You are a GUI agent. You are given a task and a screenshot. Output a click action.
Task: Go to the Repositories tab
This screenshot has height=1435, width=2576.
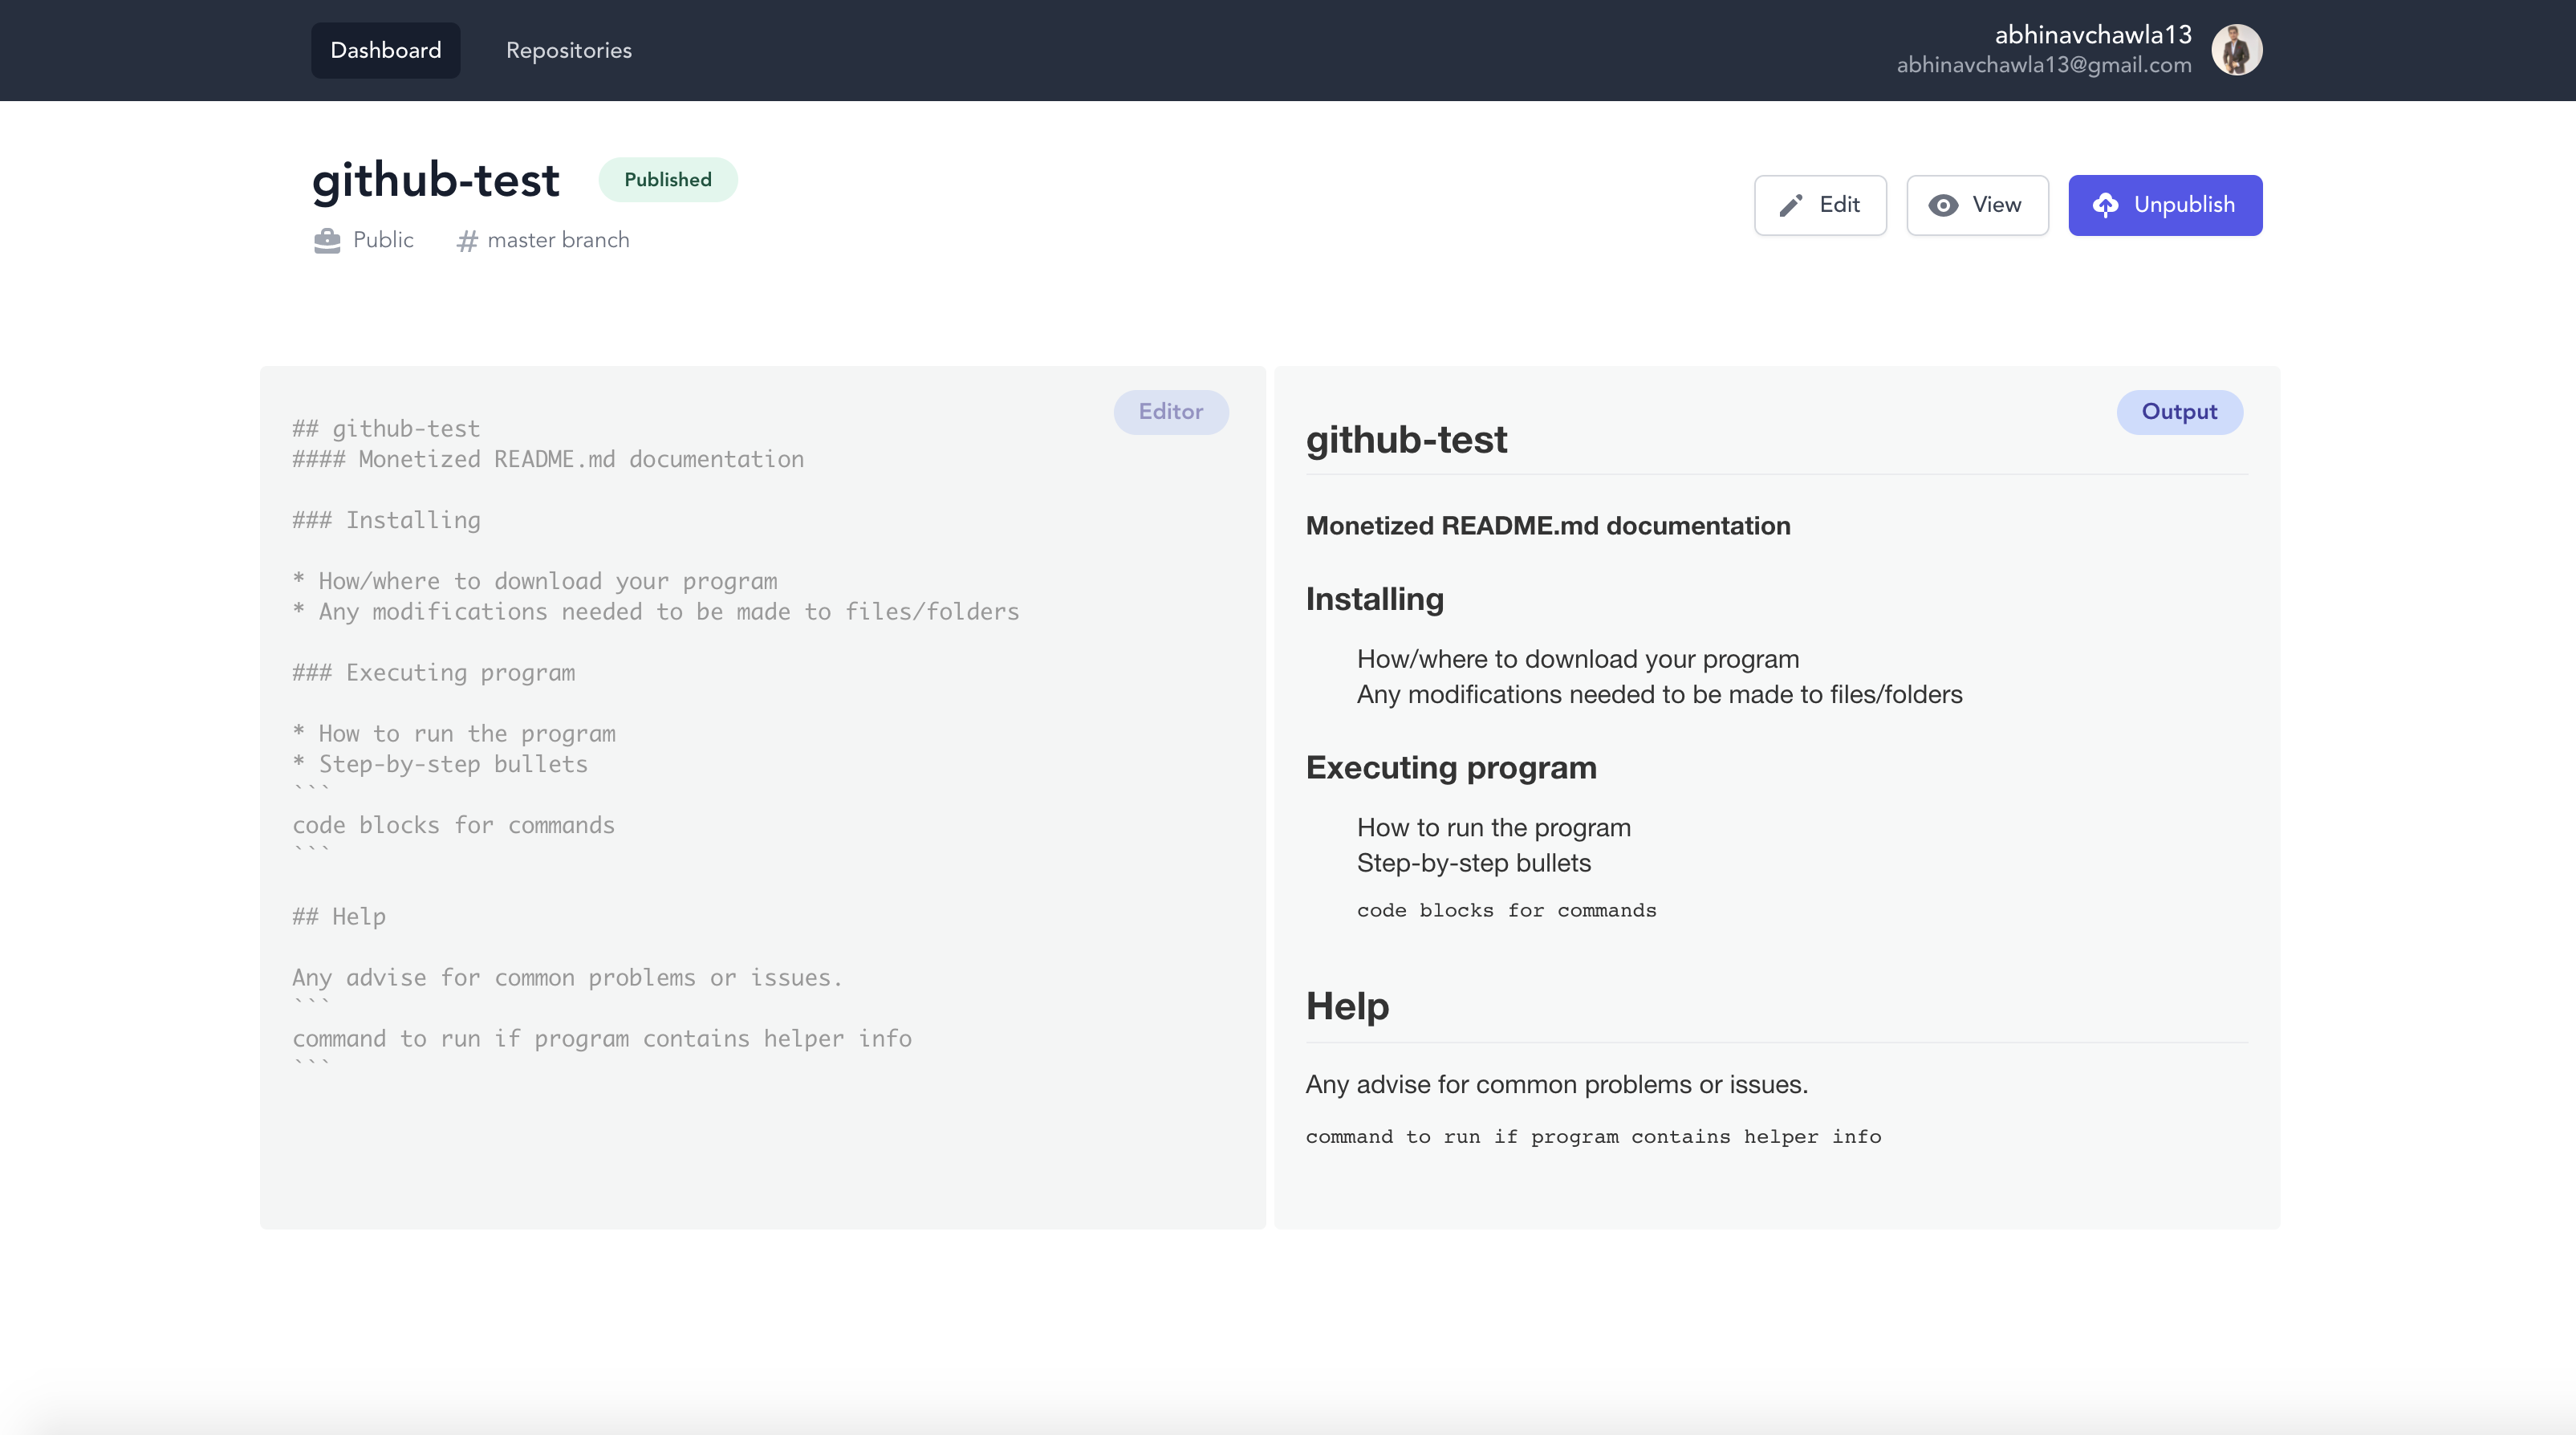coord(568,50)
